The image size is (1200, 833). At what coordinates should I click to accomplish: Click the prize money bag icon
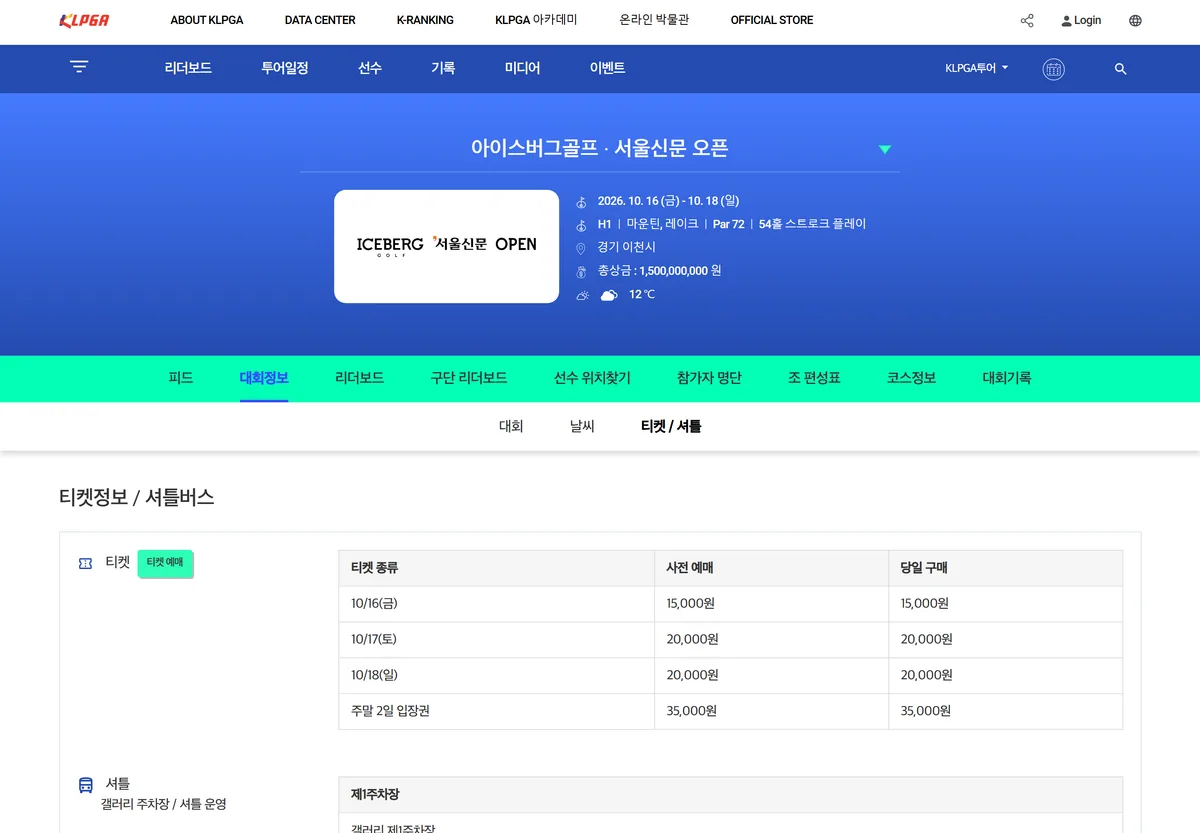(x=581, y=271)
